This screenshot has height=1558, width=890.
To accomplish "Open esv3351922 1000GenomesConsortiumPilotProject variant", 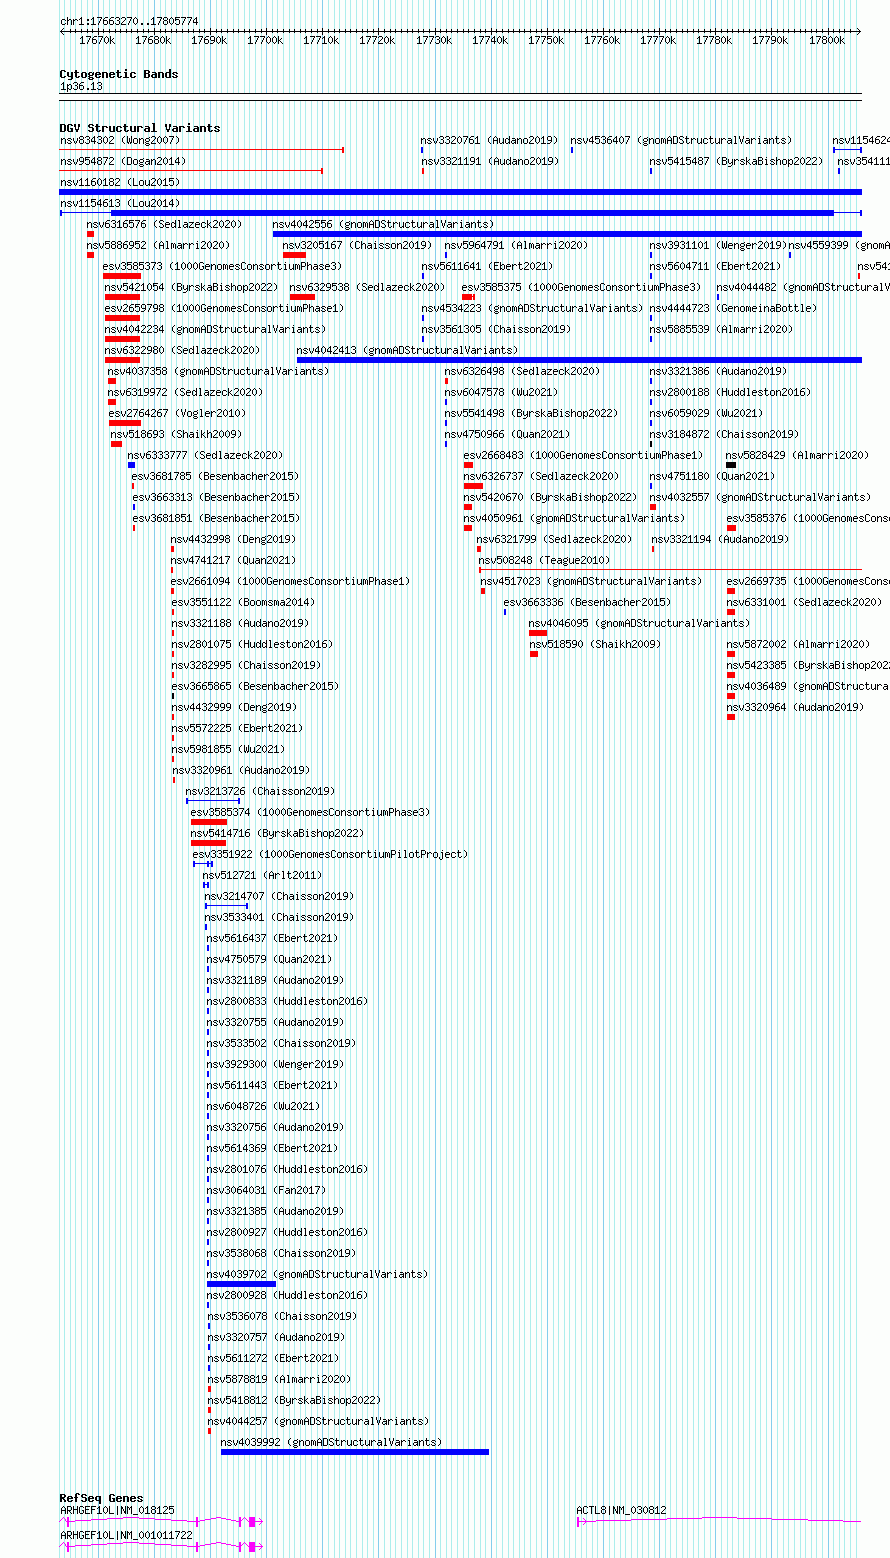I will click(x=330, y=854).
